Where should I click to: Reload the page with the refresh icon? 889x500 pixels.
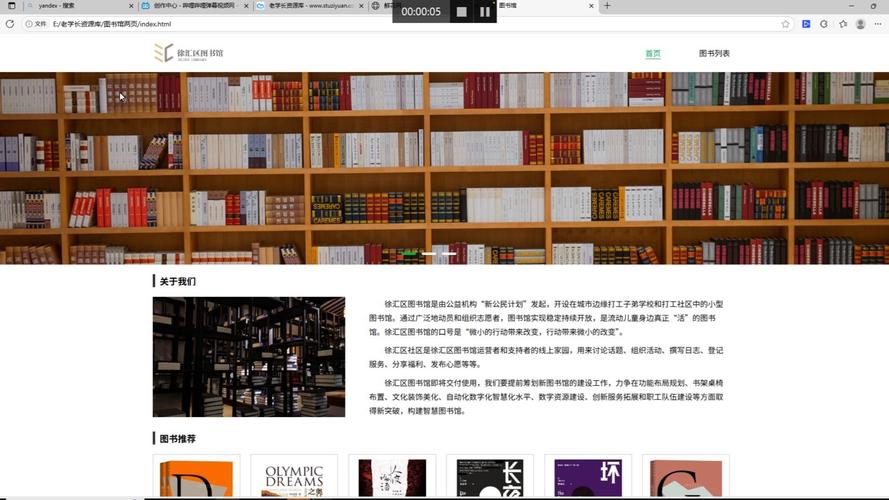click(x=10, y=24)
